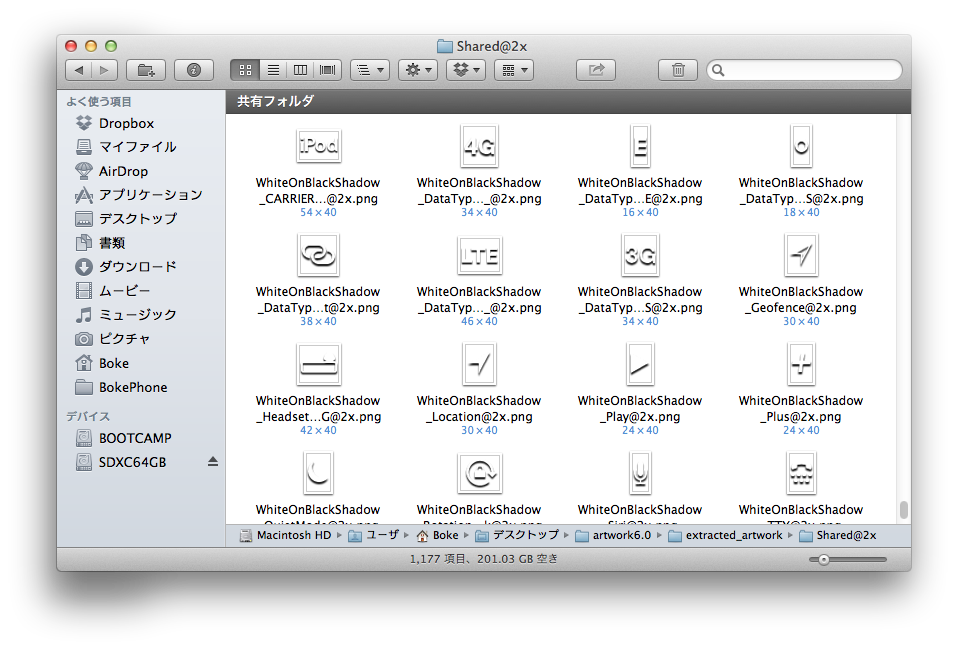Select the WhiteOnBlackShadow_Plus@2x.png file name
The height and width of the screenshot is (650, 968).
(x=801, y=409)
